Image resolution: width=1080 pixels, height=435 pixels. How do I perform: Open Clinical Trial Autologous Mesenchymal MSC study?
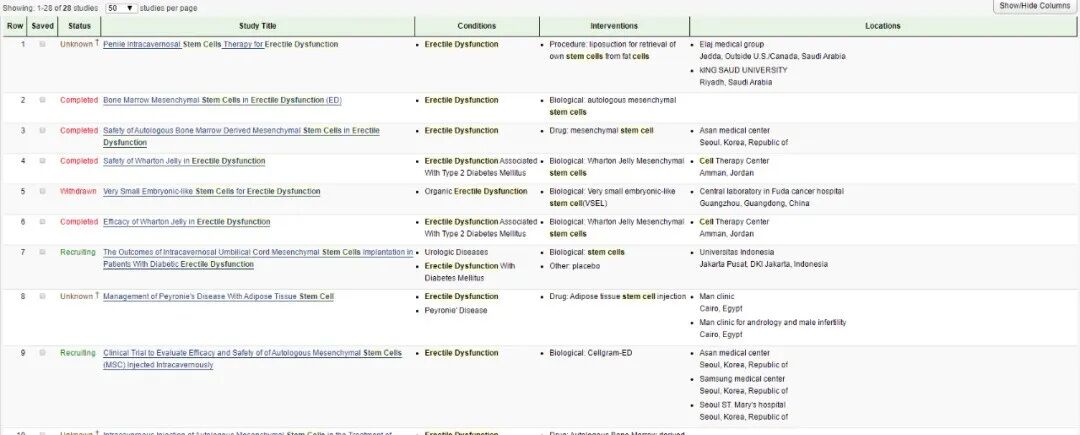[x=252, y=359]
